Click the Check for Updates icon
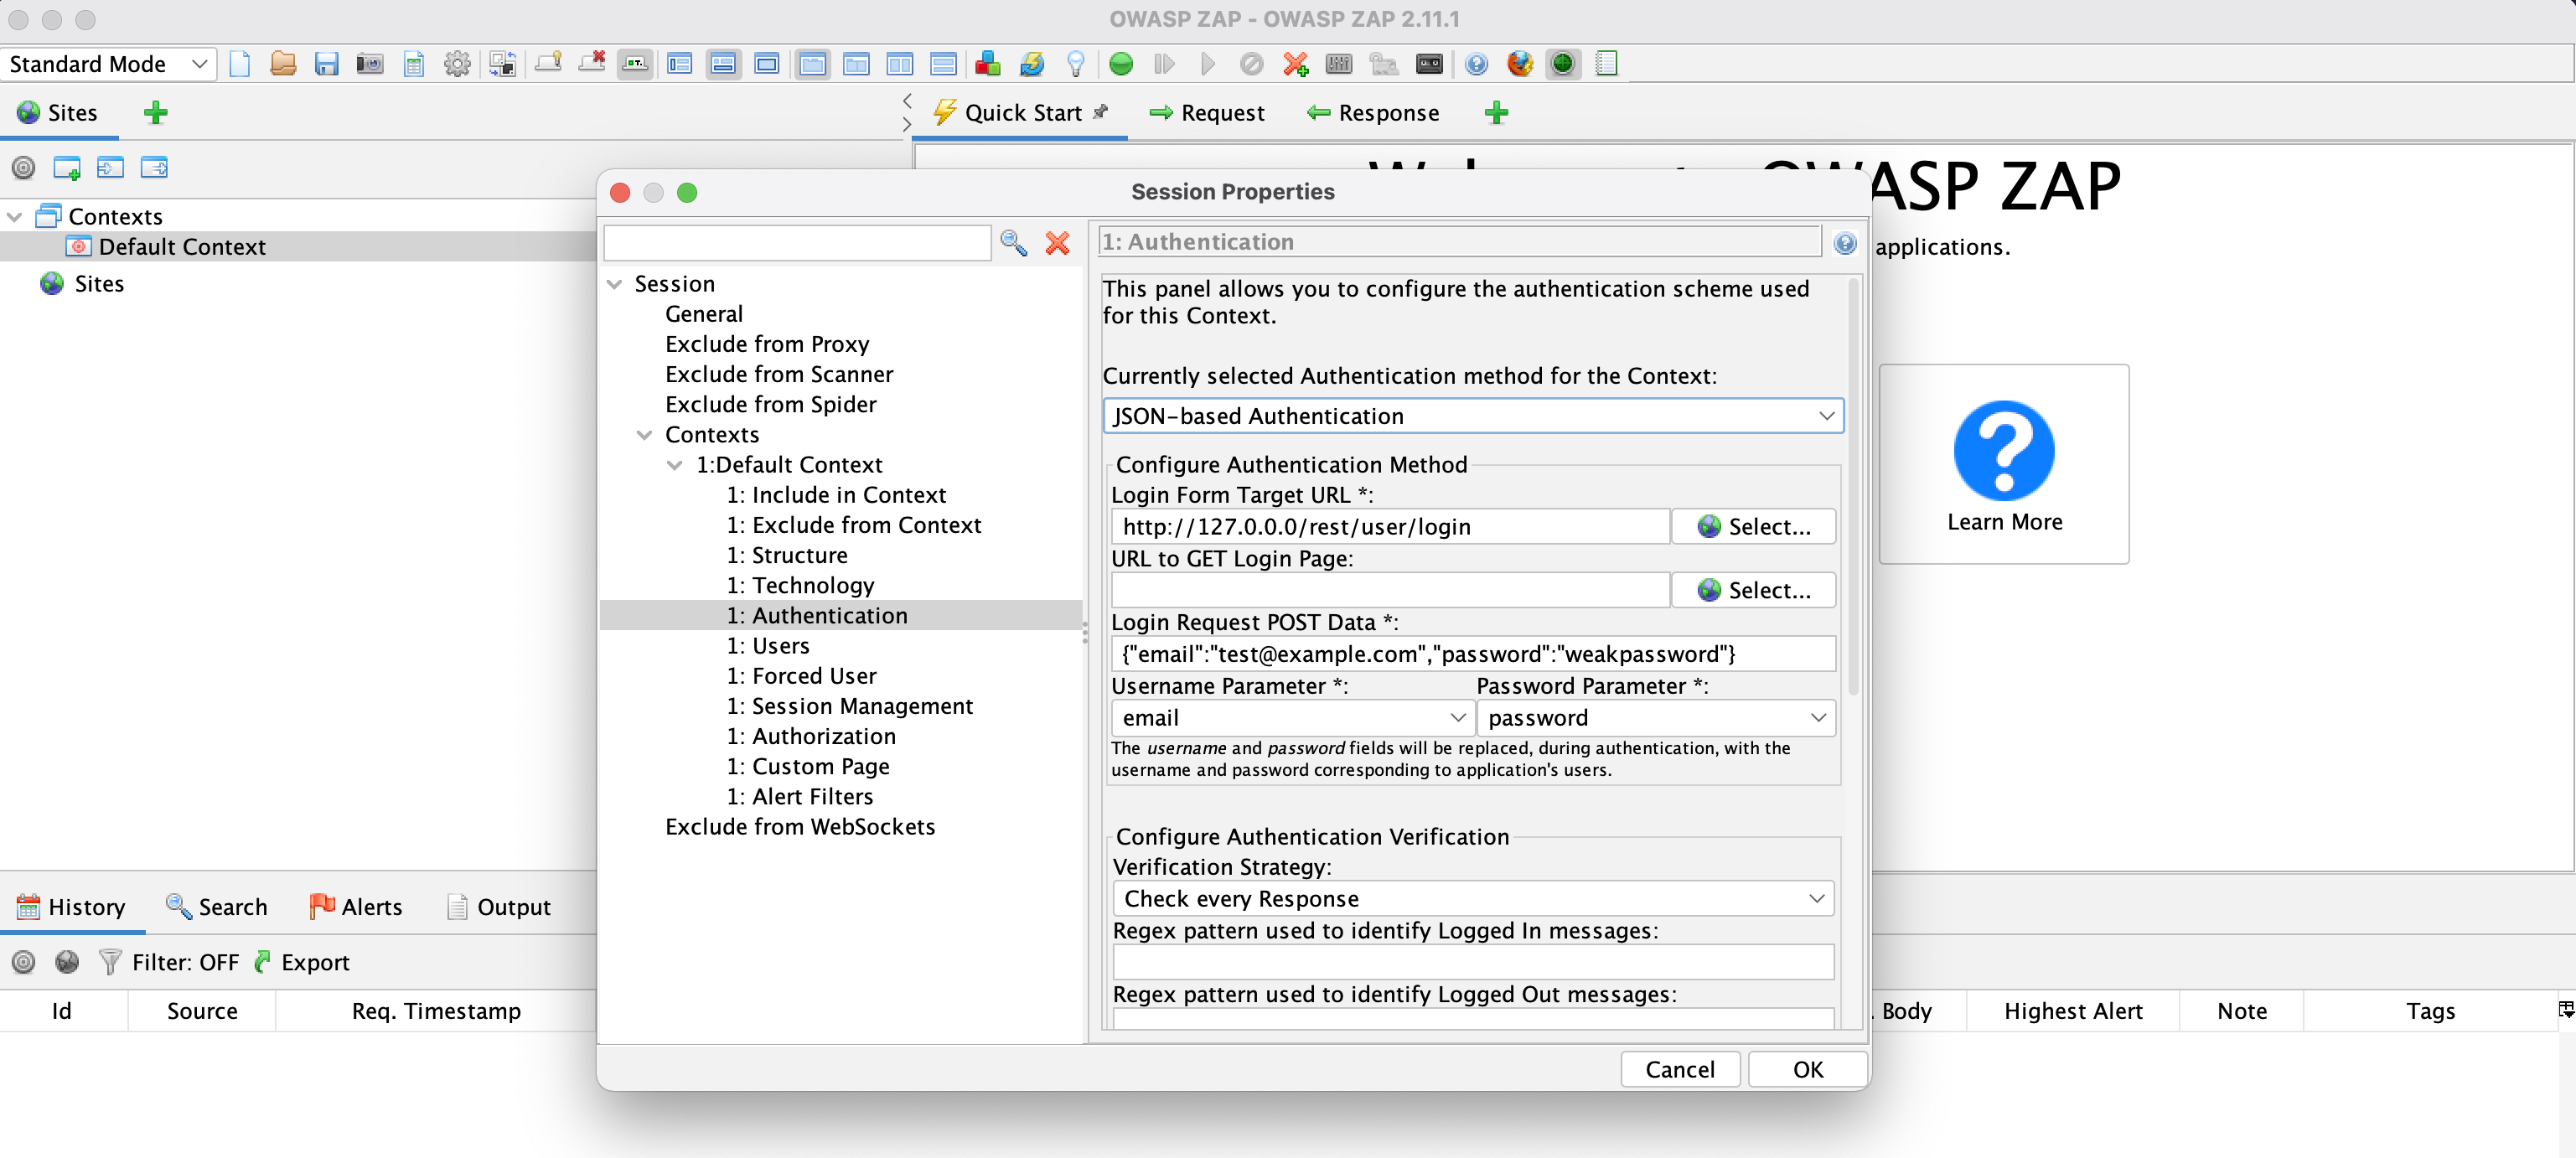 pos(1031,64)
